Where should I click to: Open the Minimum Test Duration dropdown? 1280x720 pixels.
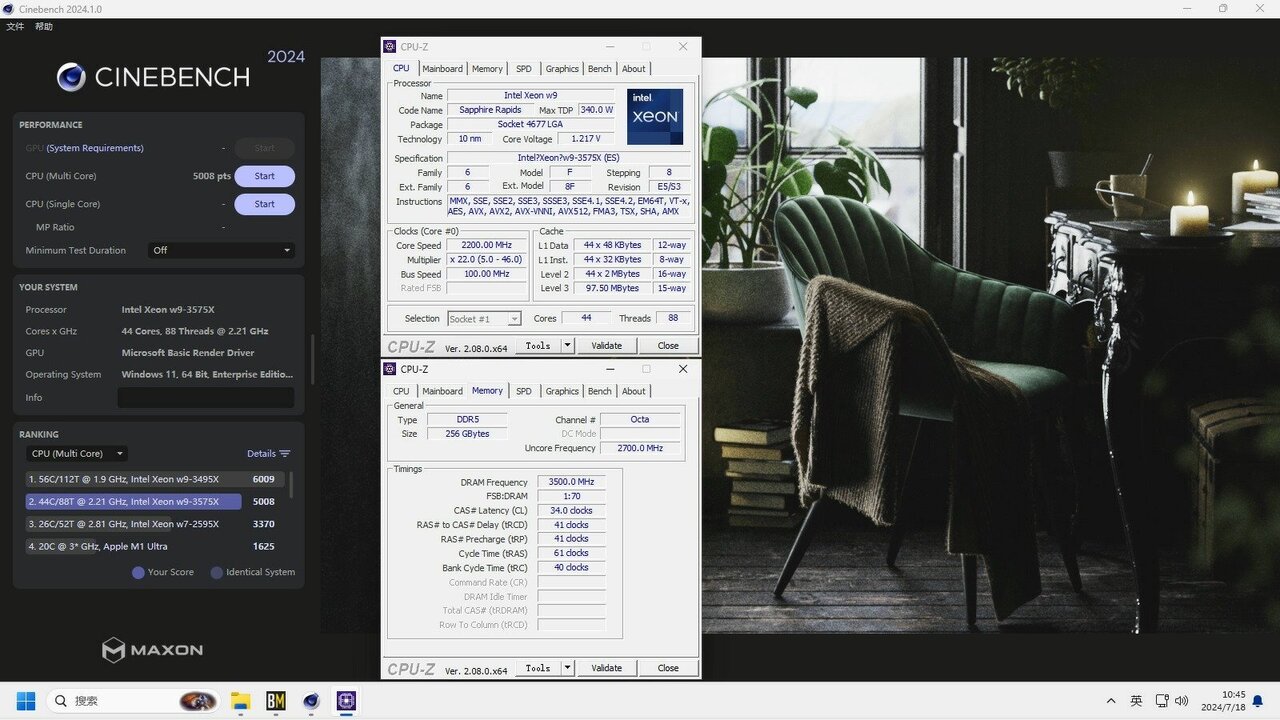(221, 250)
